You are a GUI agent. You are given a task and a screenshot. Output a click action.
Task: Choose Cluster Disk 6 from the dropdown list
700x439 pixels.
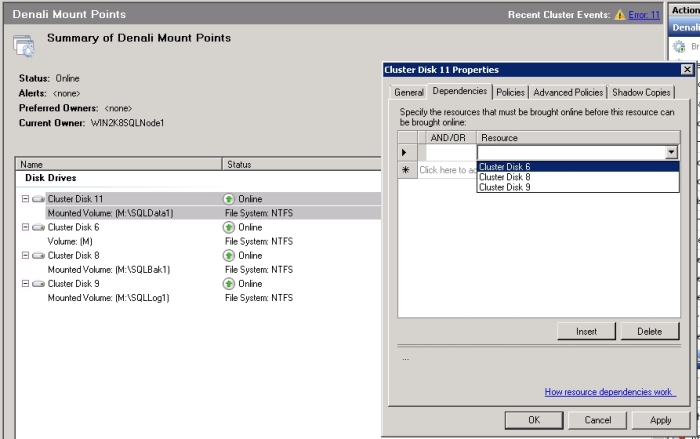click(x=505, y=167)
